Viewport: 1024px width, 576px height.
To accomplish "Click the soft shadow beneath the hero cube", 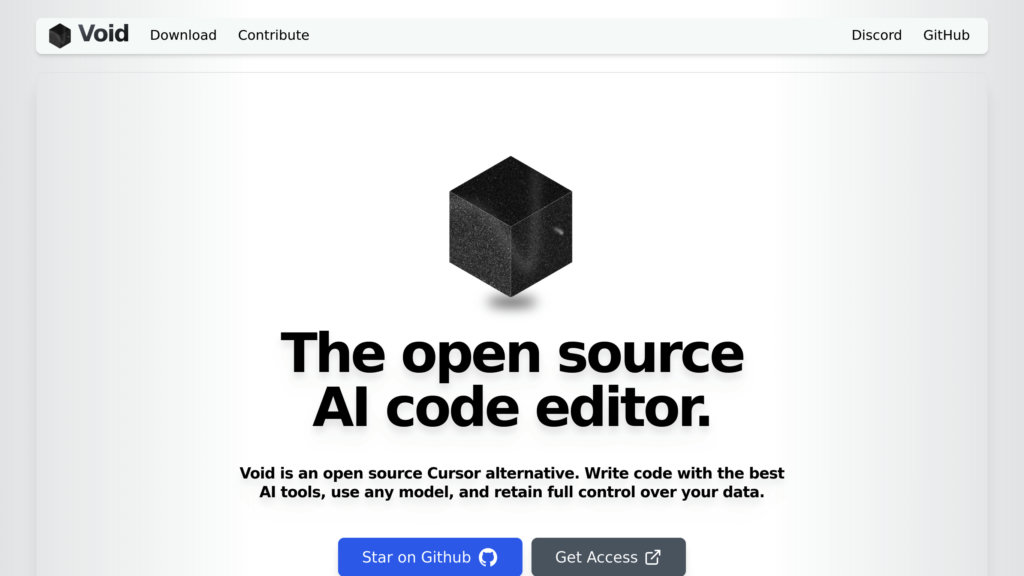I will point(511,303).
